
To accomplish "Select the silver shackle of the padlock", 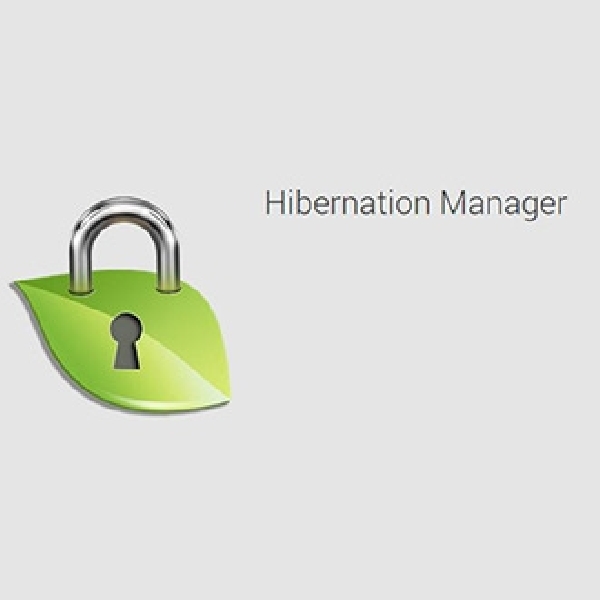I will [x=125, y=245].
